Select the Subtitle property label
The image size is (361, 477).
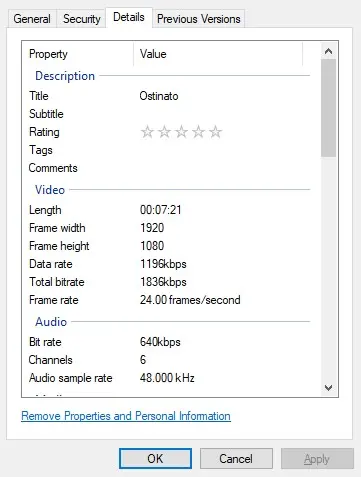tap(46, 114)
